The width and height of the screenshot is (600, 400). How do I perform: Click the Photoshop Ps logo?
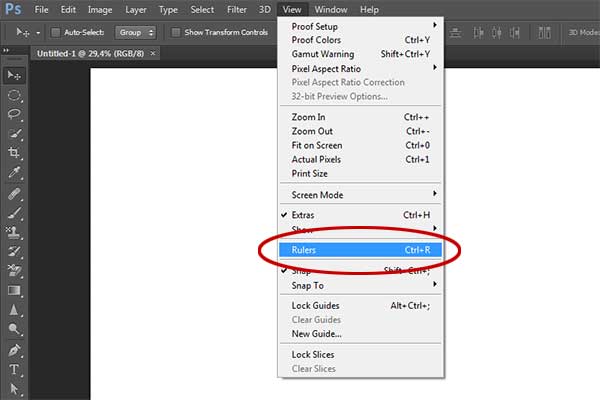click(x=13, y=9)
